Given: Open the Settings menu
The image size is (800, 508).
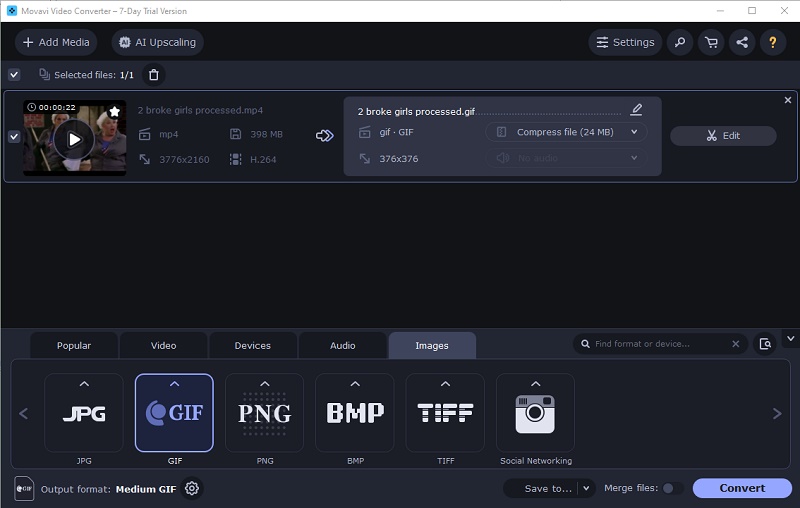Looking at the screenshot, I should (x=625, y=42).
